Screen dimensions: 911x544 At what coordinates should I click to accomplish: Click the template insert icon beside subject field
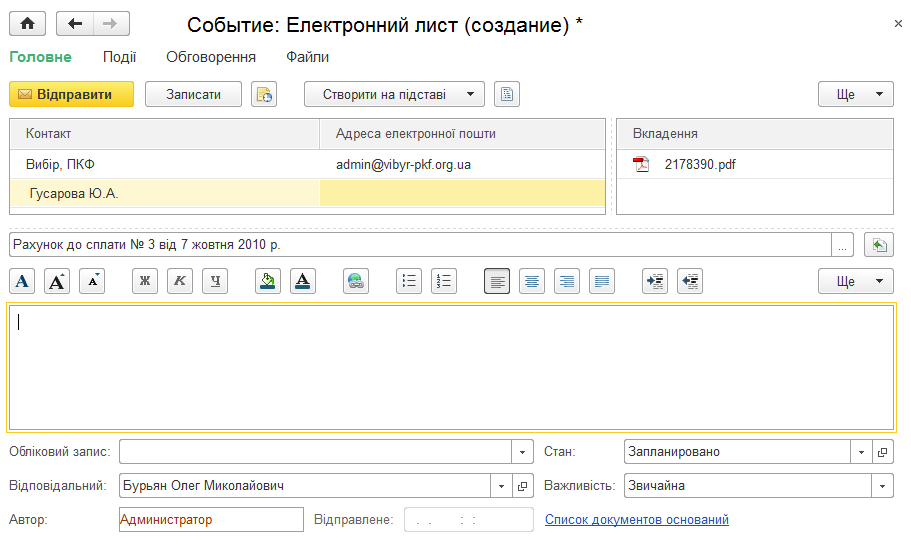click(x=878, y=245)
